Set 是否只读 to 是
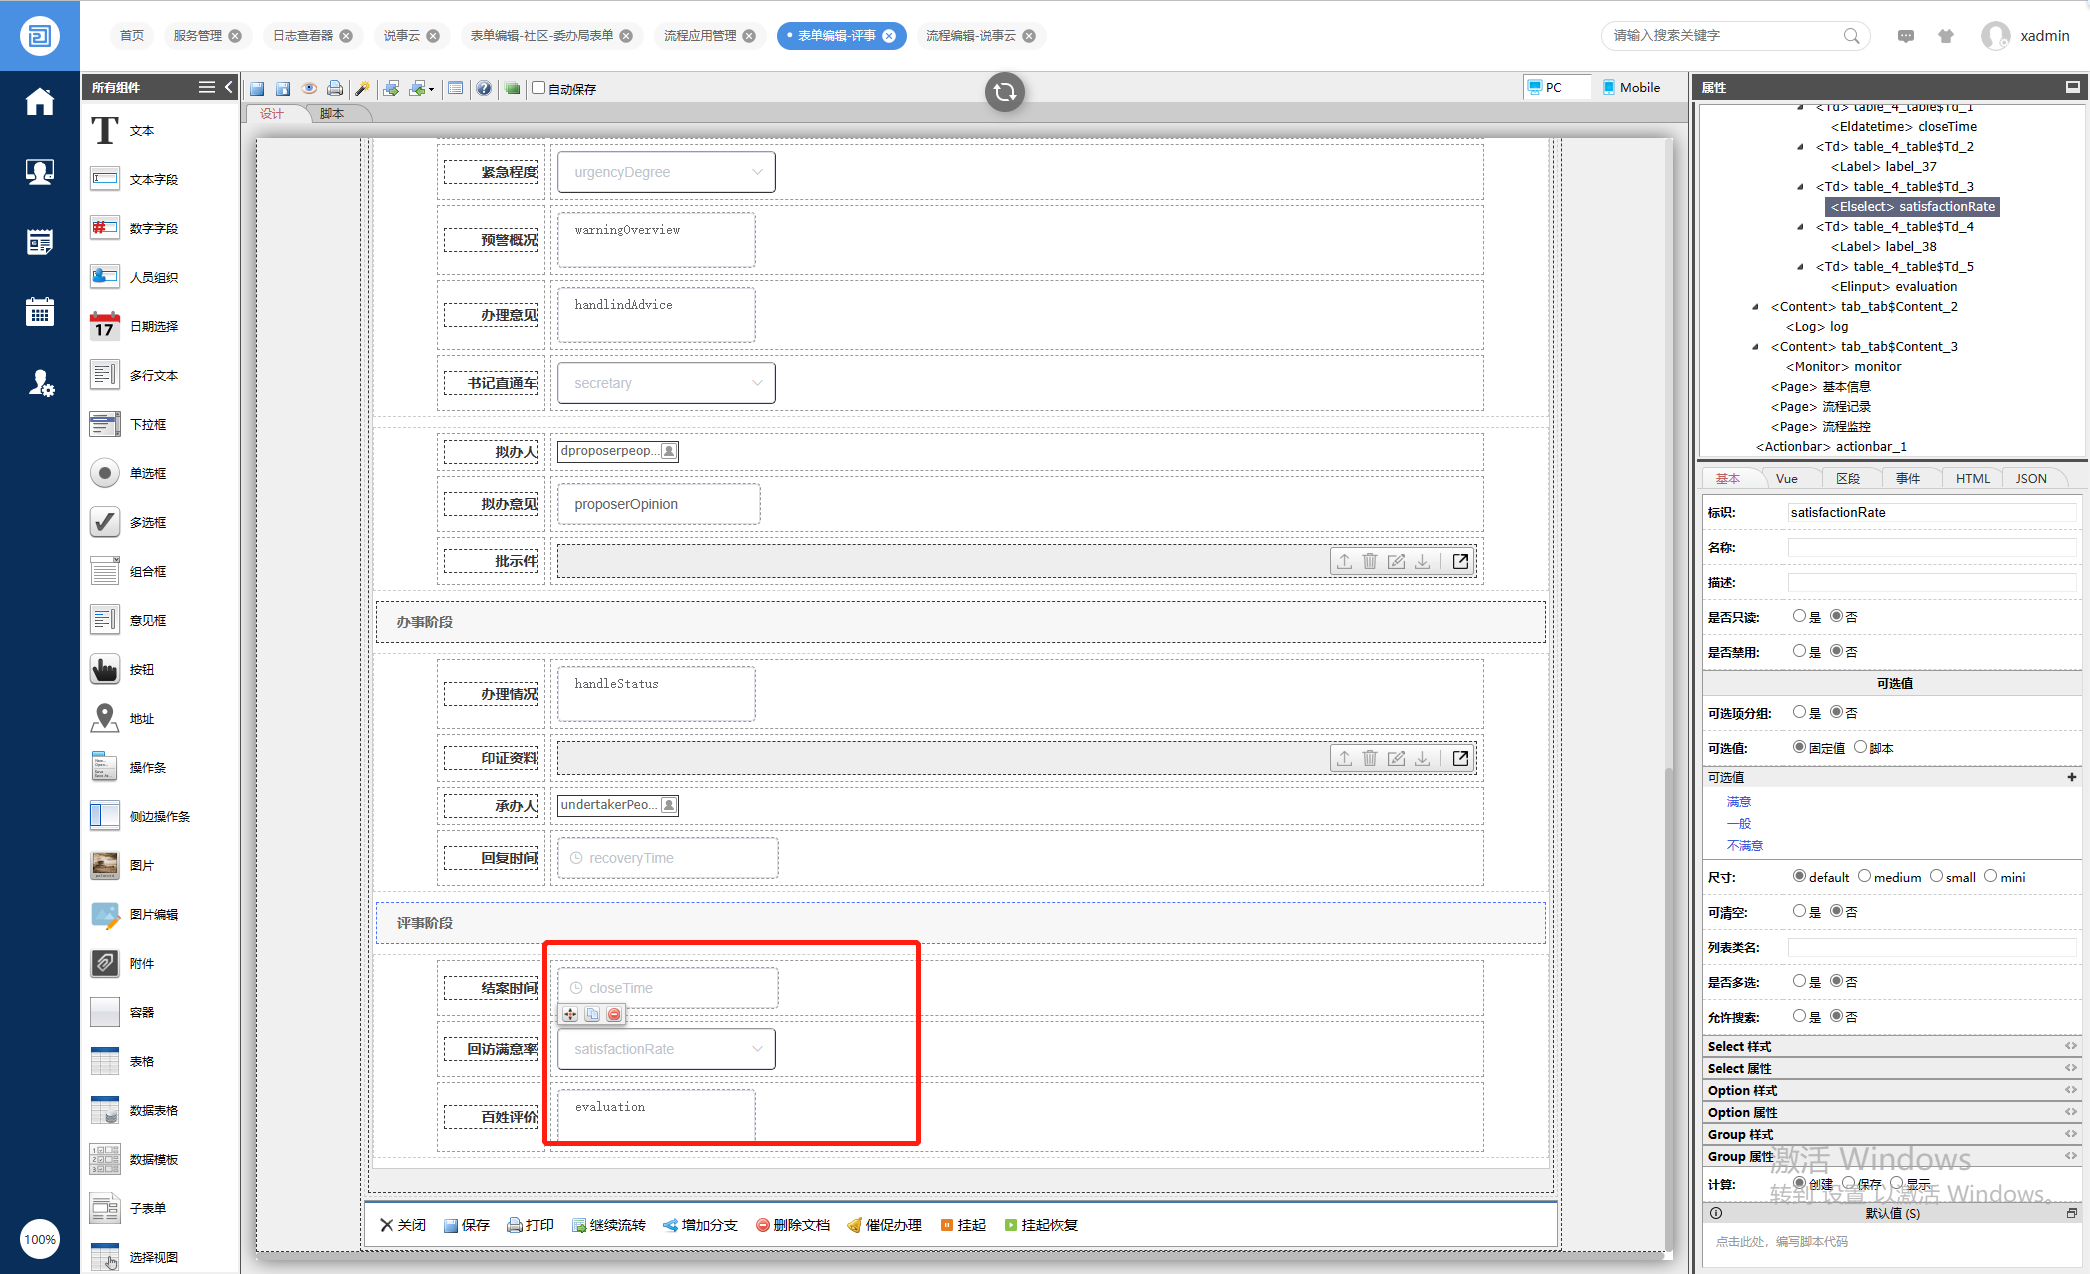 coord(1799,617)
